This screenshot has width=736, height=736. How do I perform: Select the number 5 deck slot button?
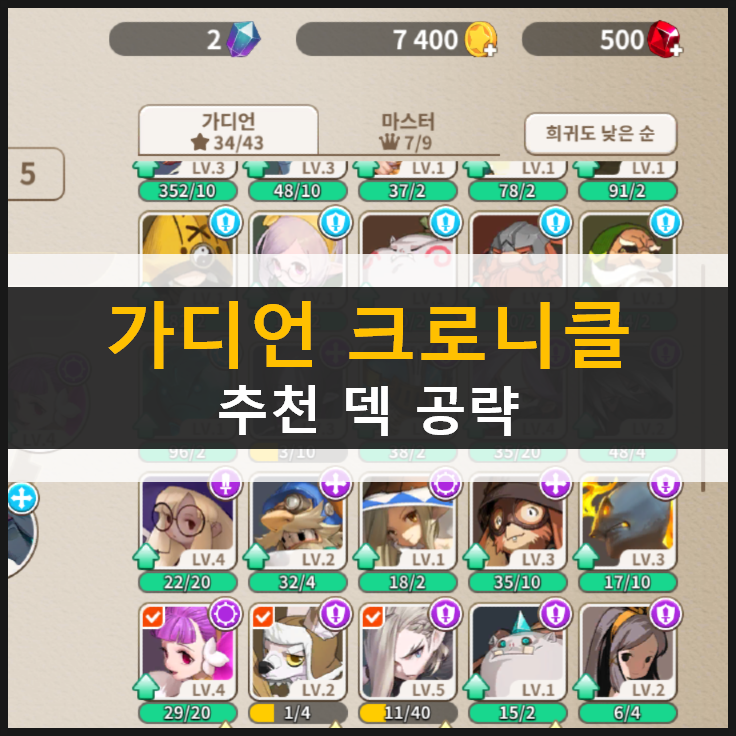click(33, 174)
